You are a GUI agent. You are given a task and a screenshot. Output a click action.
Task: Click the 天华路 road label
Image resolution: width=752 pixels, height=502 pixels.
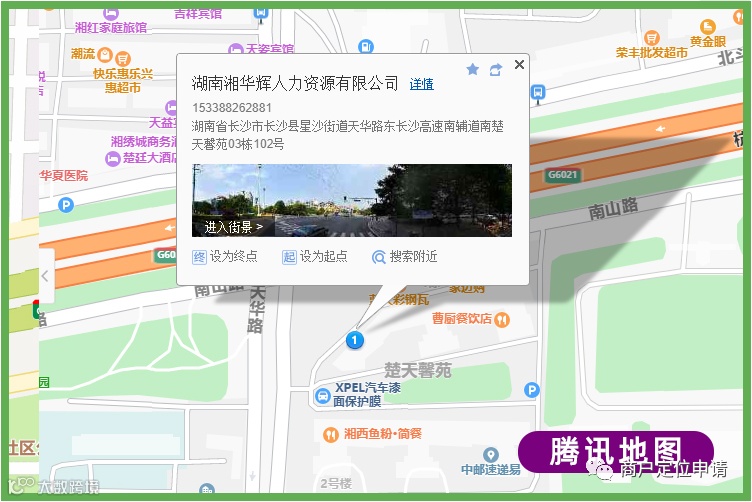256,309
